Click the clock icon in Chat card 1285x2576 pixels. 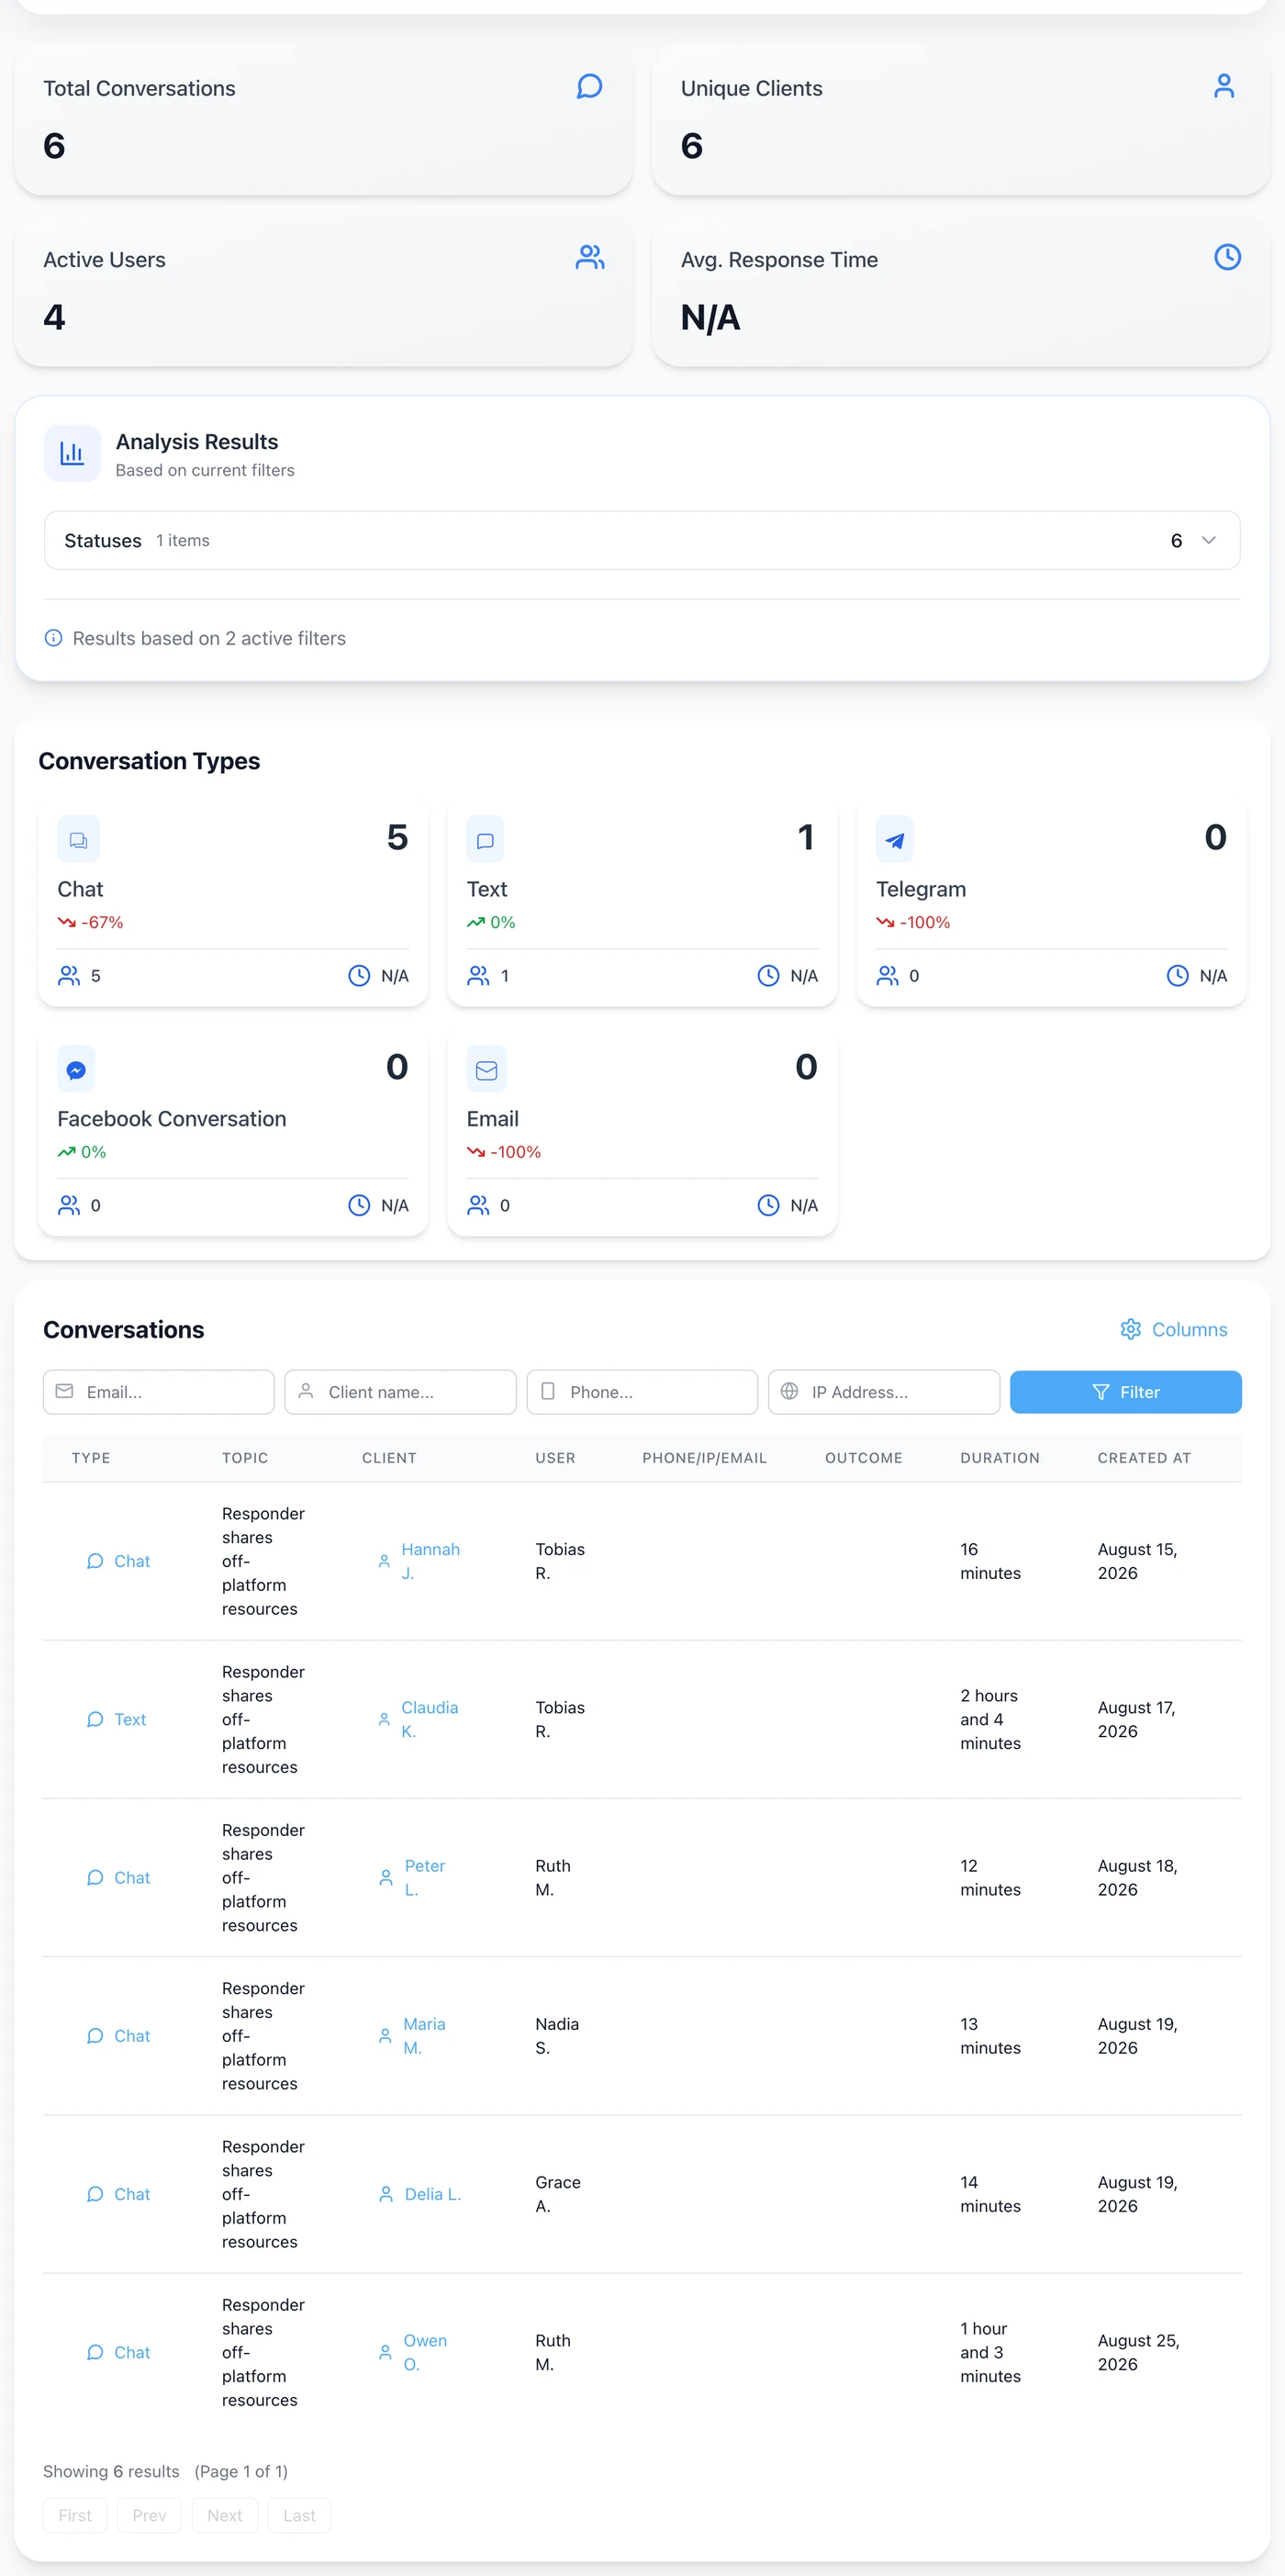358,976
